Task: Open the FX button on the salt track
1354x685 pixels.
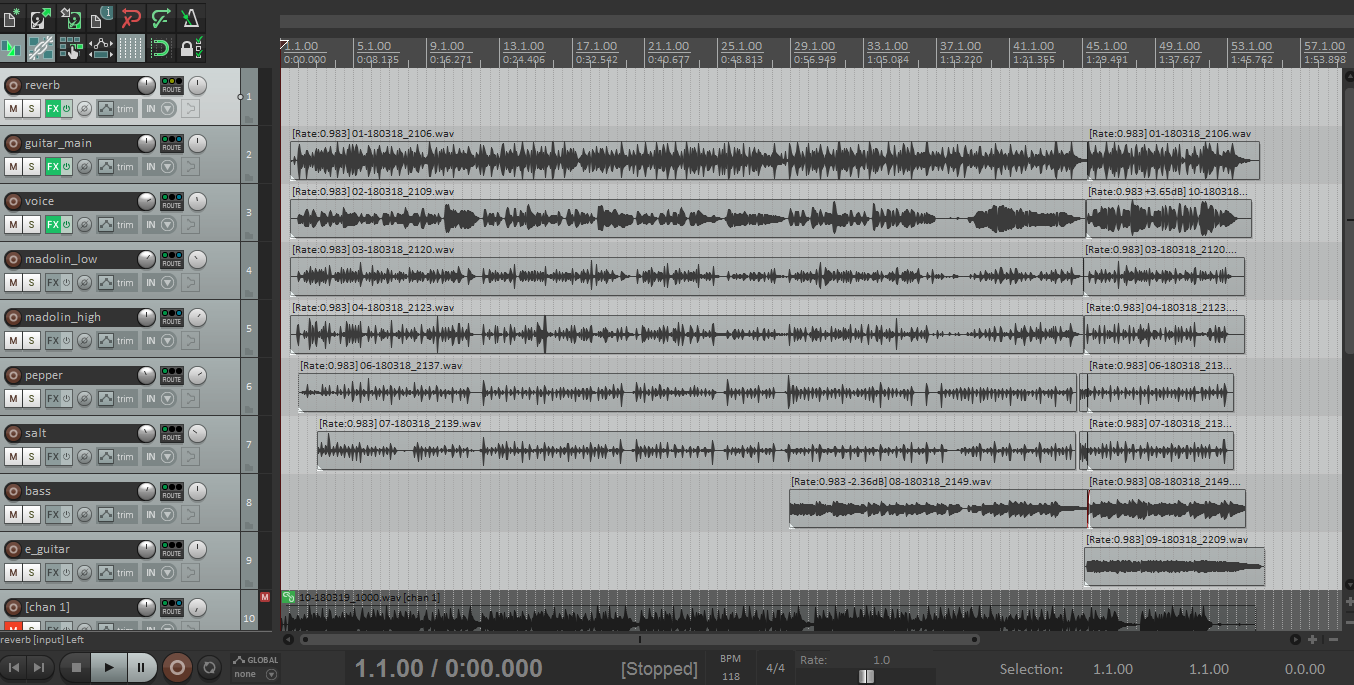Action: tap(53, 457)
